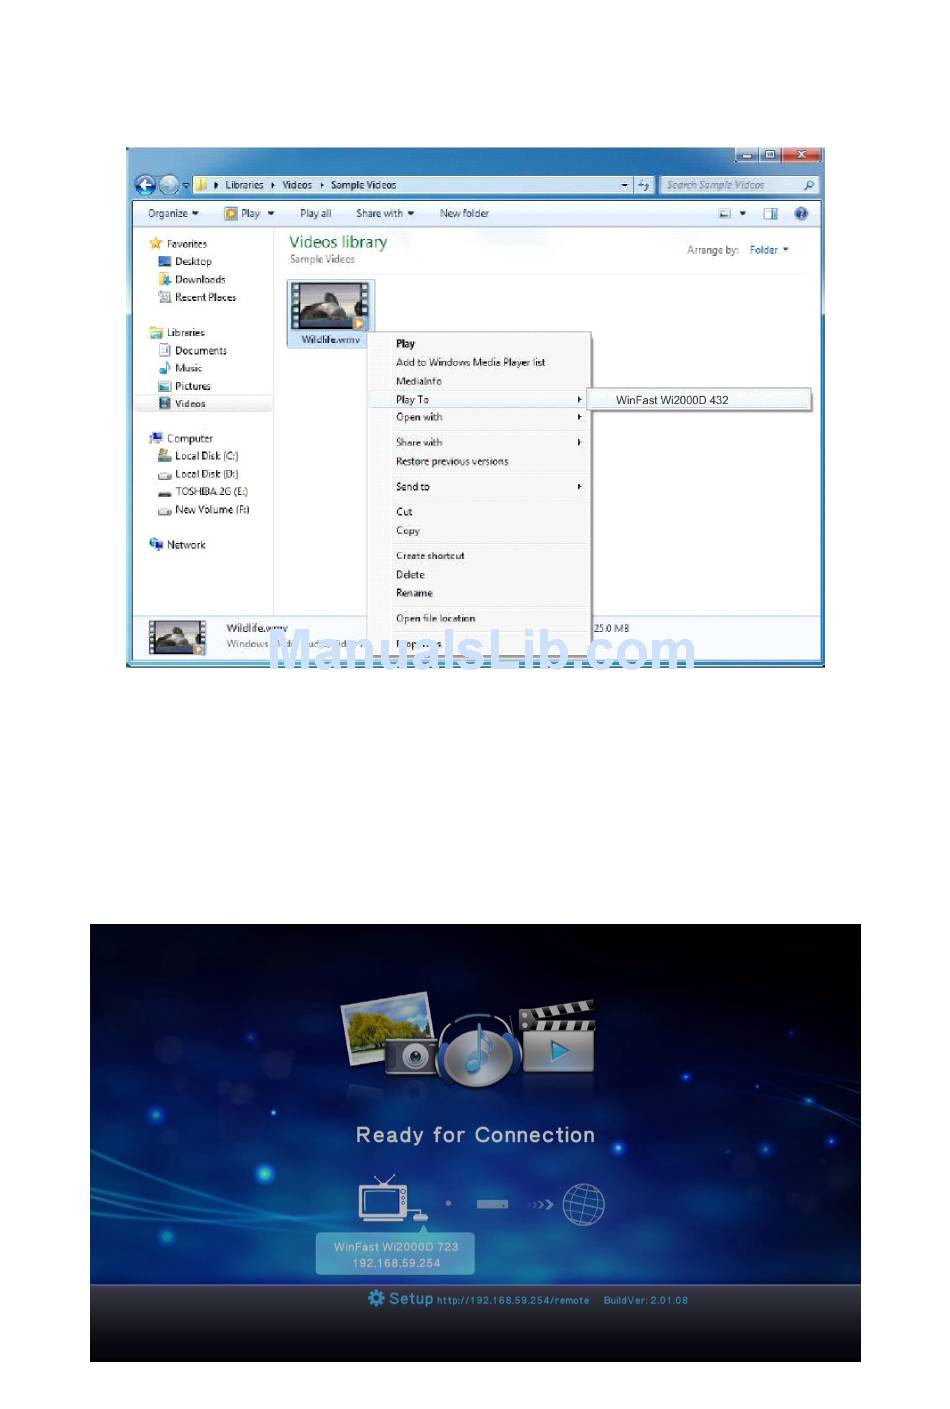The width and height of the screenshot is (950, 1409).
Task: Click Videos in the address breadcrumb
Action: (x=297, y=185)
